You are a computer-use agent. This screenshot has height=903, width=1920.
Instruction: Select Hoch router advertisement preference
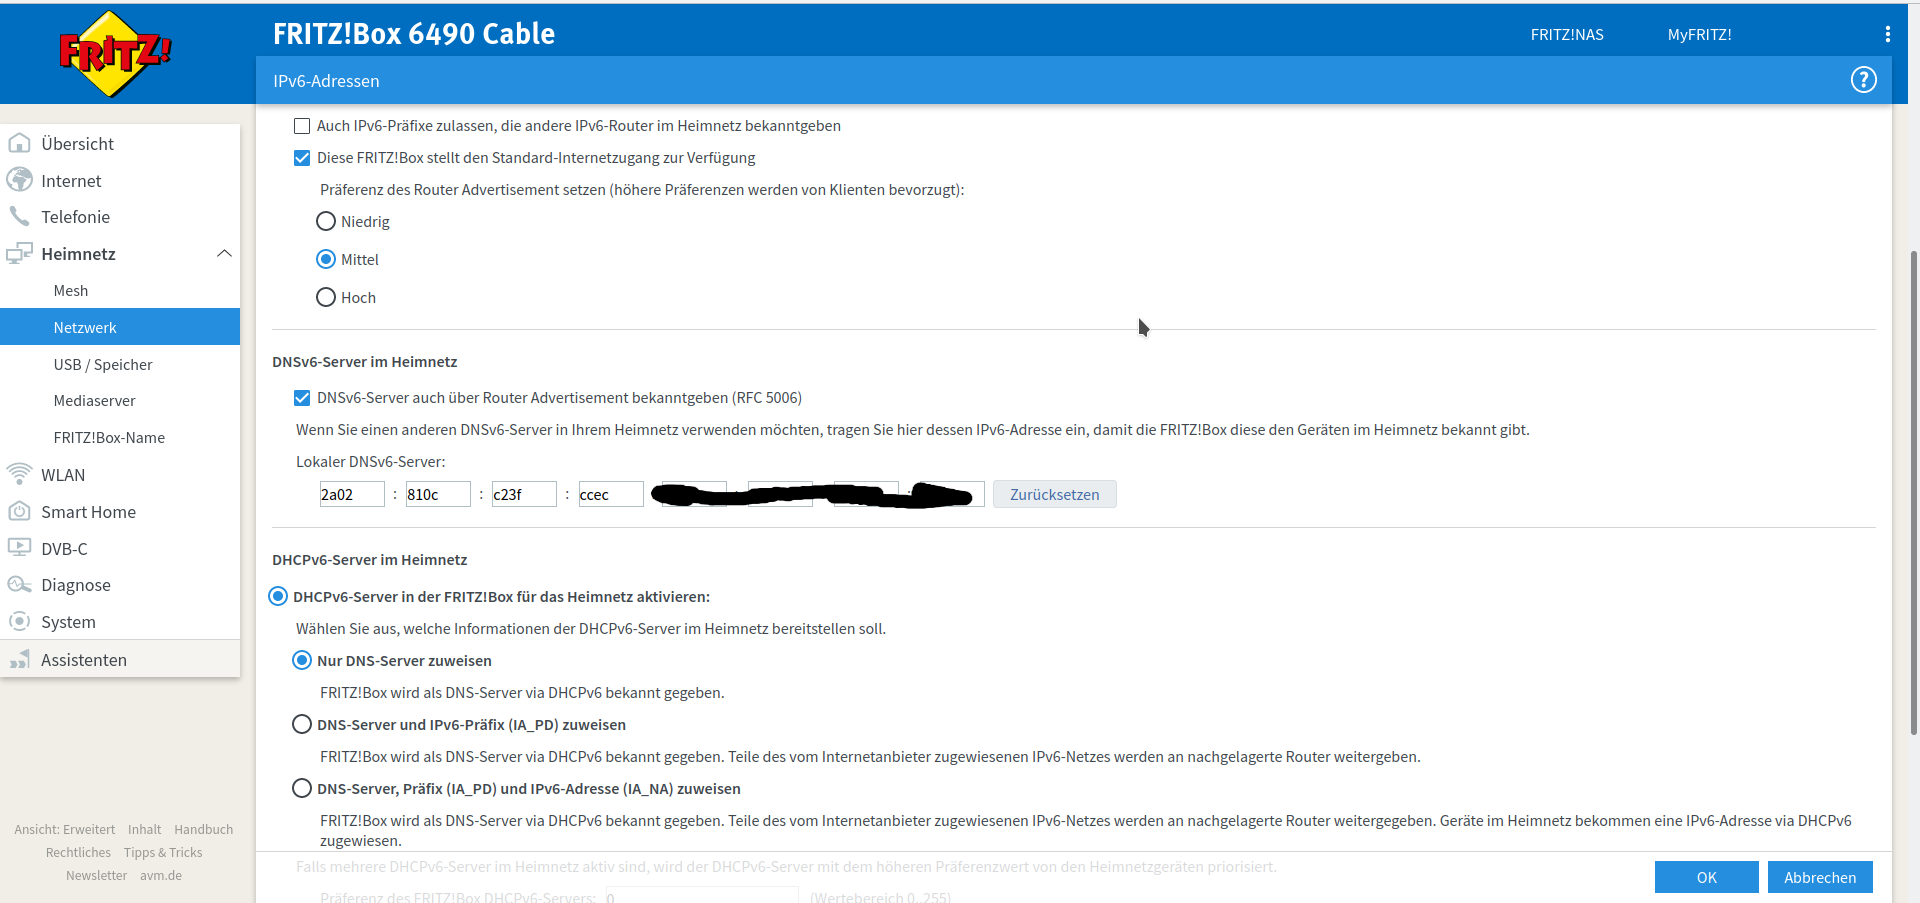click(x=326, y=297)
